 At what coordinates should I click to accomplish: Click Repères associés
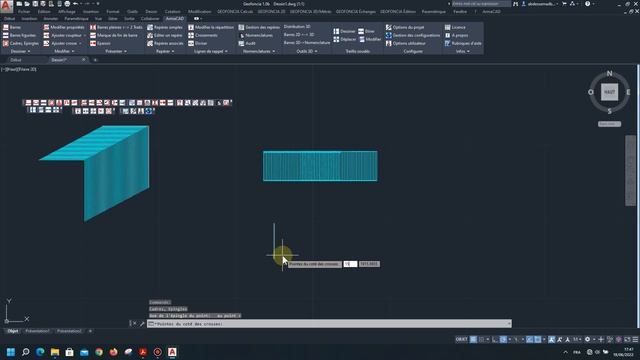tap(165, 43)
